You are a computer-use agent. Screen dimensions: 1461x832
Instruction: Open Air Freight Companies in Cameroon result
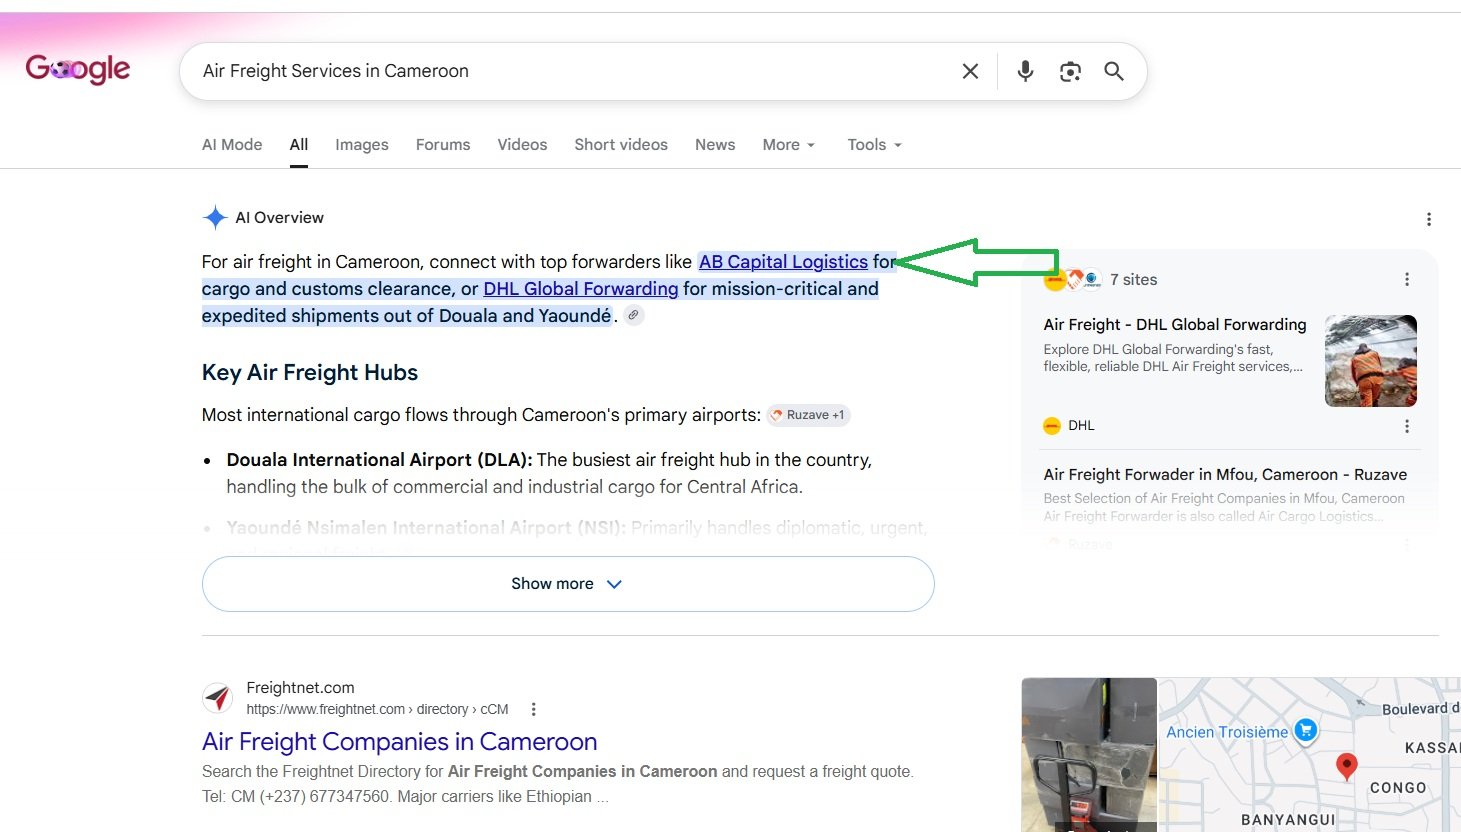point(399,742)
